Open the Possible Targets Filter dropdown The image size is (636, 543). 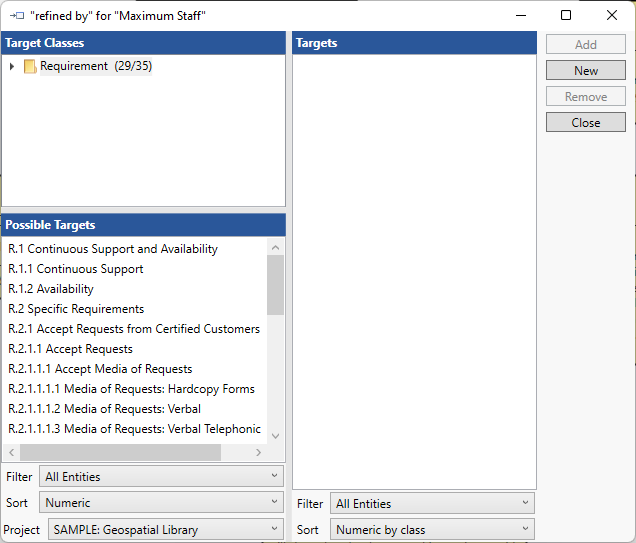[161, 477]
